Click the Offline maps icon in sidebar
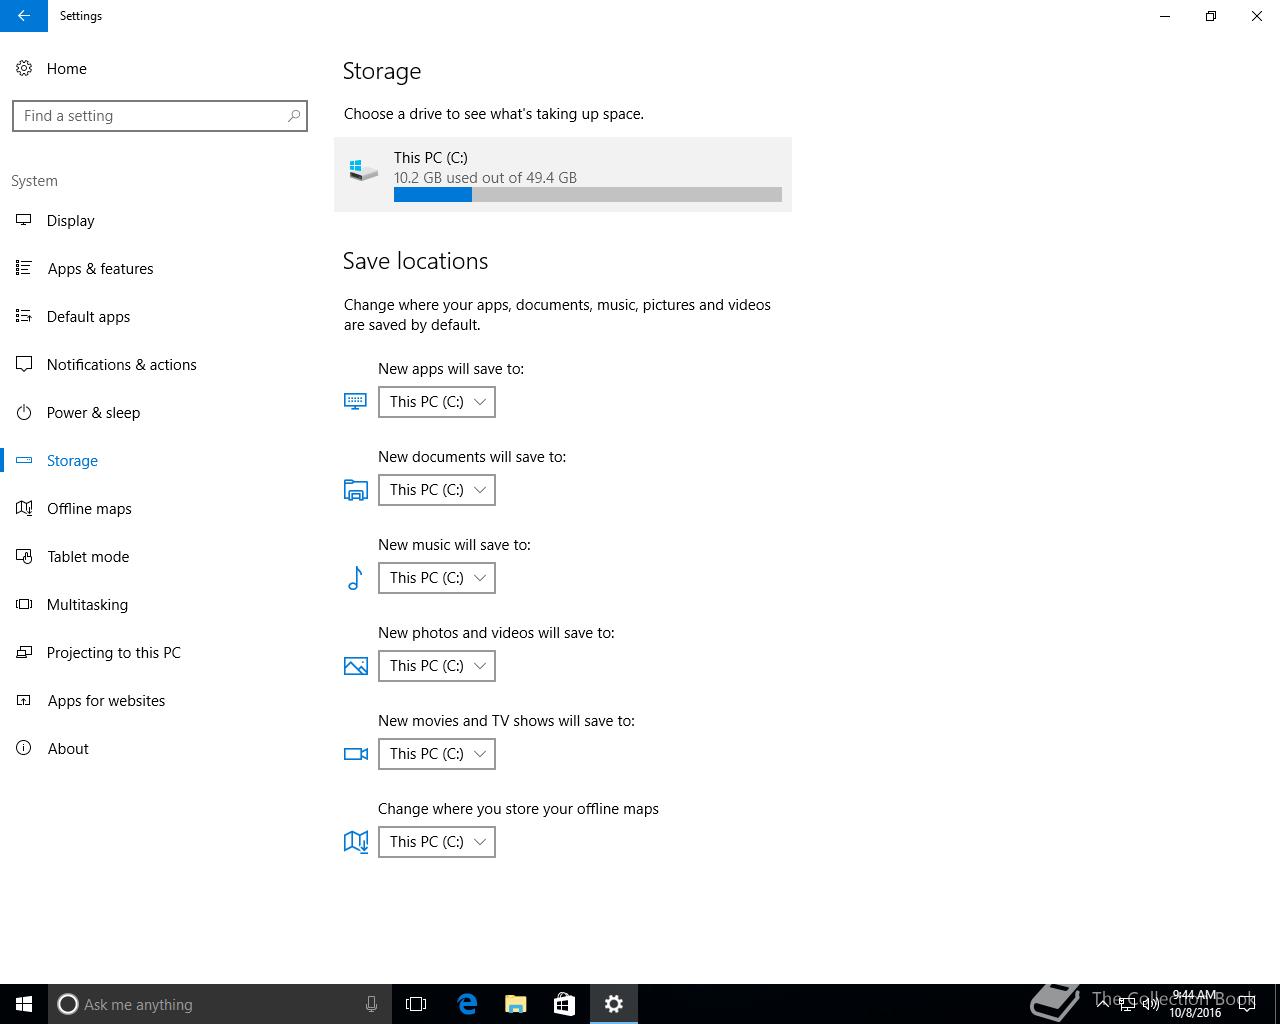Viewport: 1280px width, 1024px height. click(x=24, y=509)
